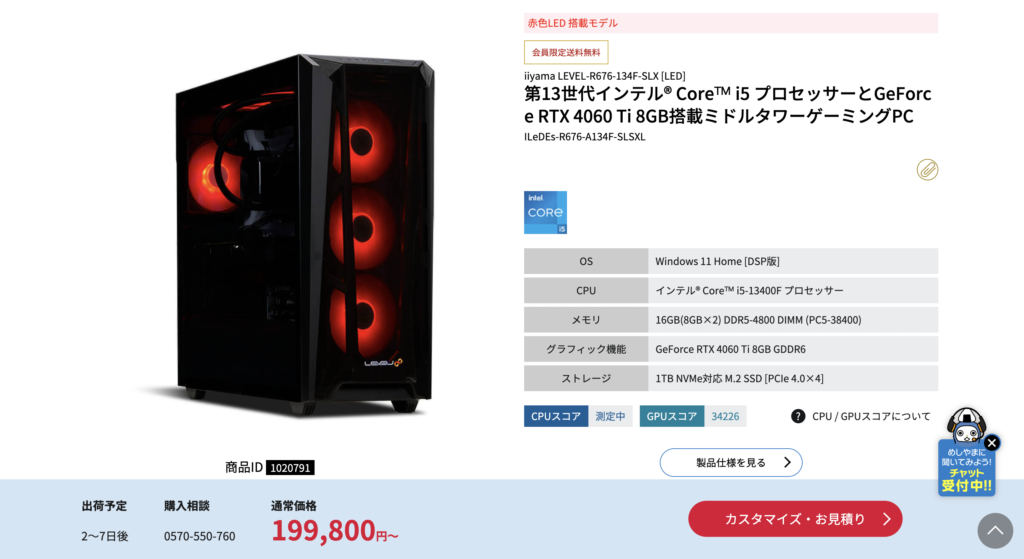1024x559 pixels.
Task: Click the Intel Core i5 badge
Action: pos(545,212)
